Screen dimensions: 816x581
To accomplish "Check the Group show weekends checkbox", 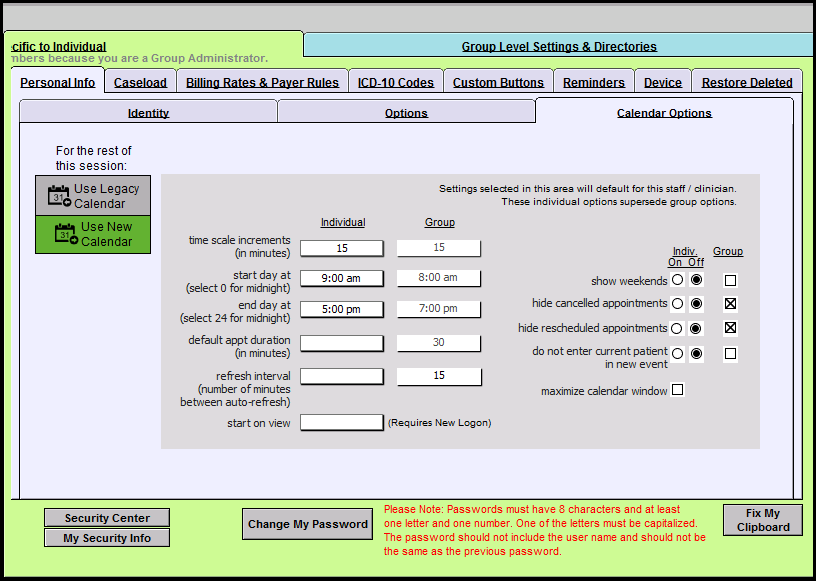I will tap(730, 280).
